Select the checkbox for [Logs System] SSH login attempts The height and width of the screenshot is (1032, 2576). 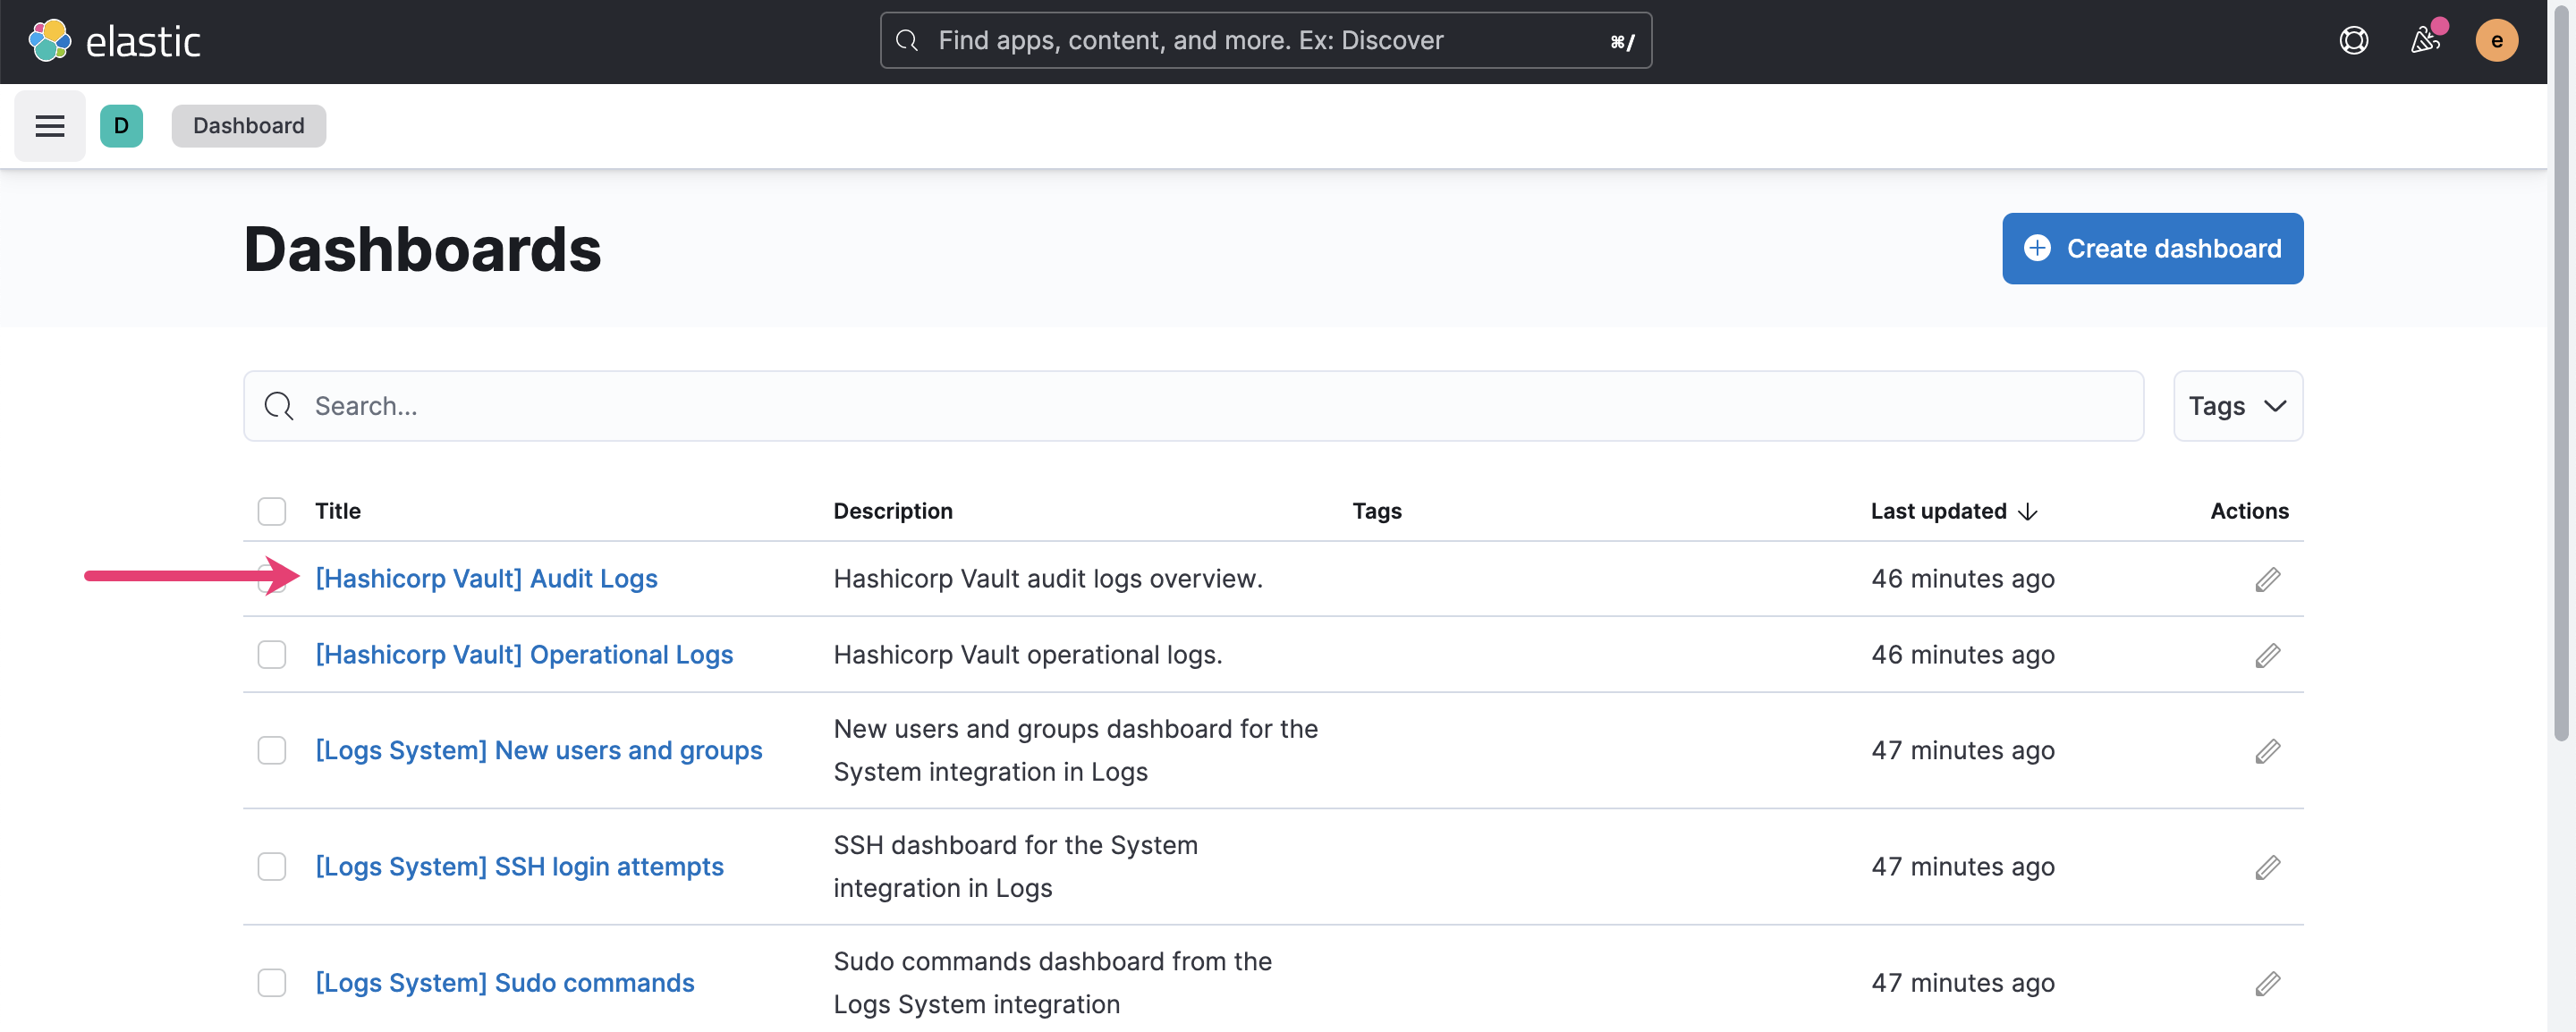pyautogui.click(x=271, y=867)
